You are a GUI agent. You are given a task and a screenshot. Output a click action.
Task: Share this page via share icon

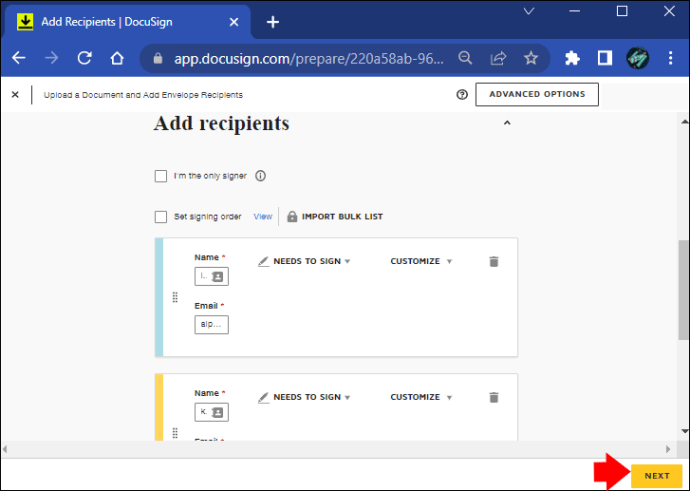pos(498,58)
